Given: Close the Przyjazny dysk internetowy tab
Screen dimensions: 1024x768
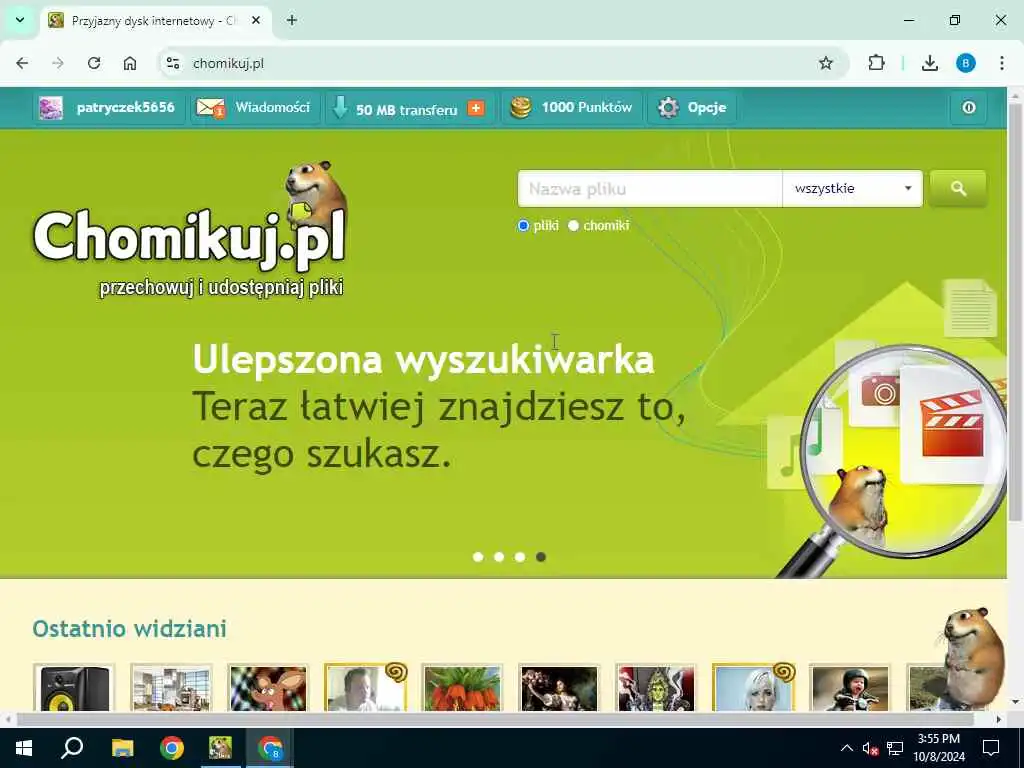Looking at the screenshot, I should point(256,20).
